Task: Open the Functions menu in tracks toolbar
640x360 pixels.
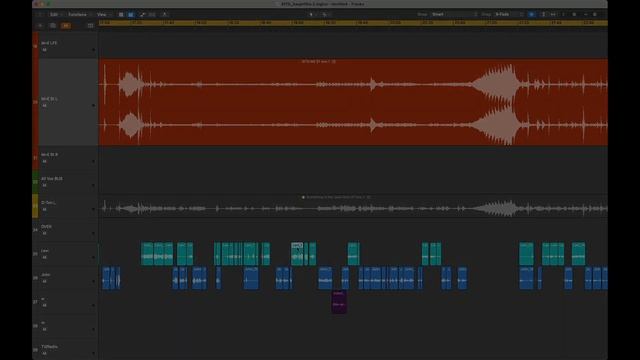Action: (x=78, y=14)
